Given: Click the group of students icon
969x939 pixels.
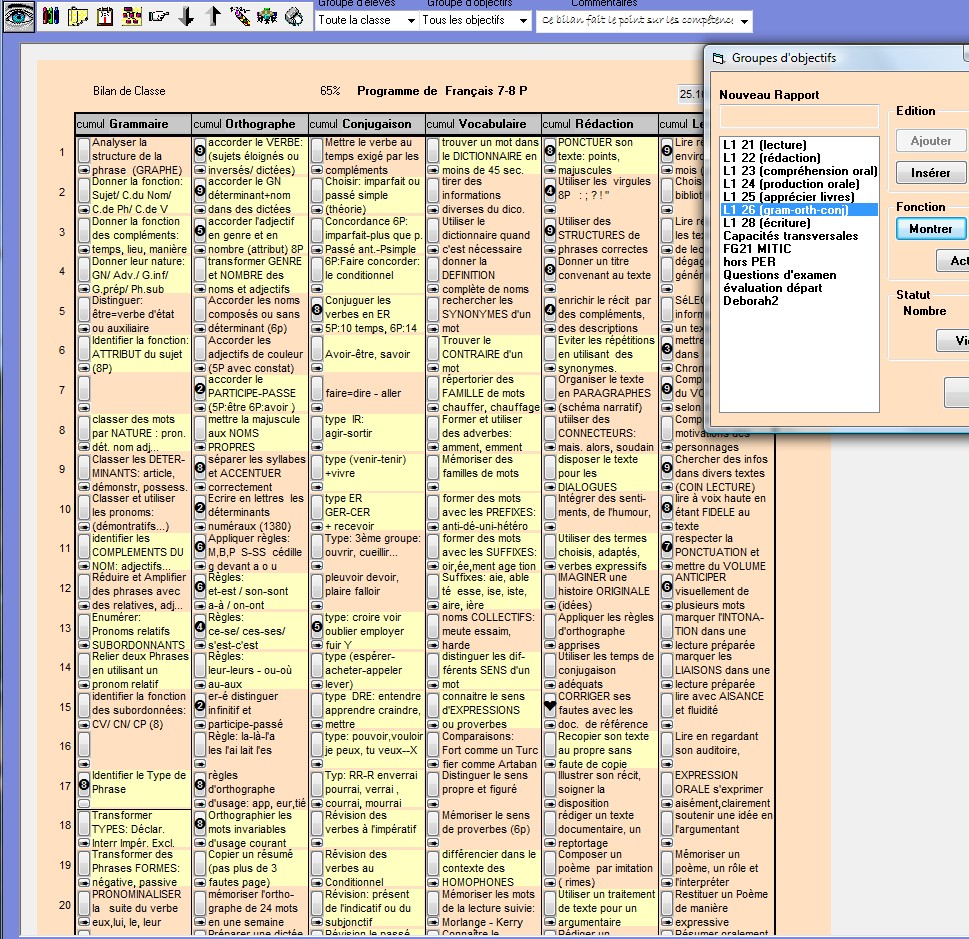Looking at the screenshot, I should 267,16.
